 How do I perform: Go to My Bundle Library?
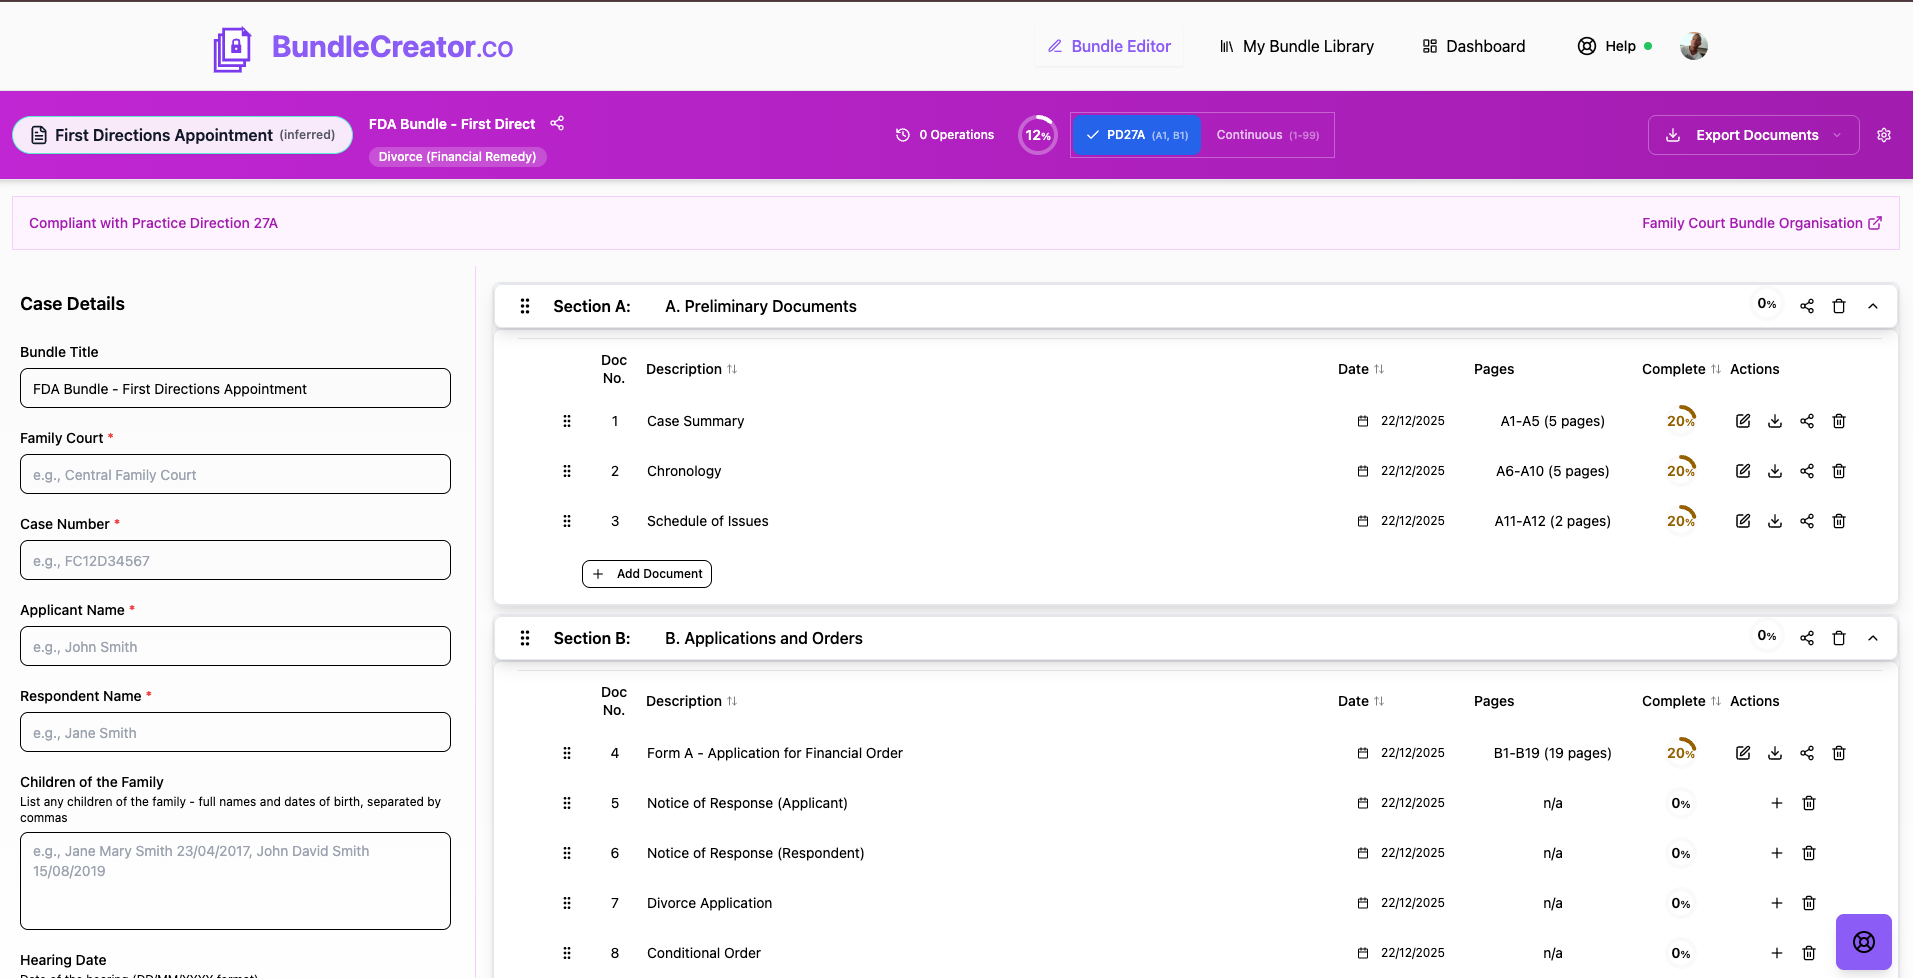point(1296,46)
